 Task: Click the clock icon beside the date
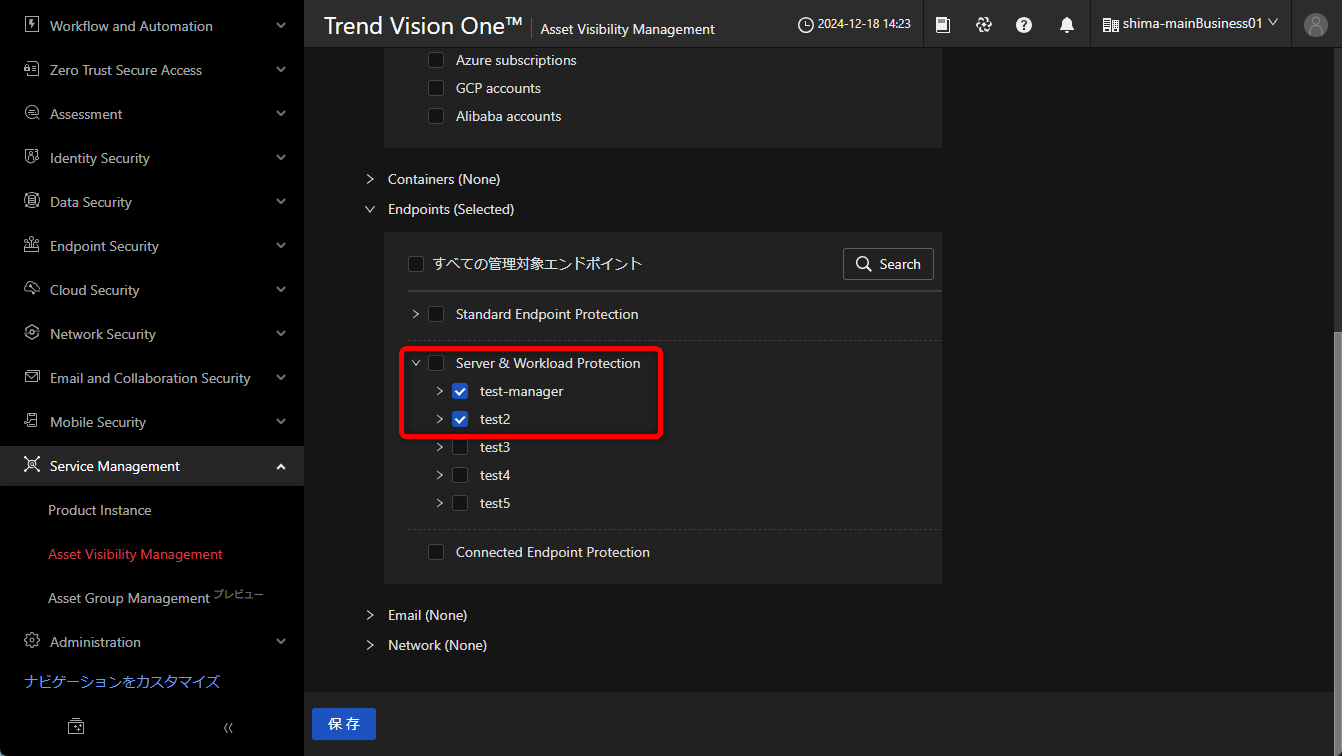(x=806, y=25)
